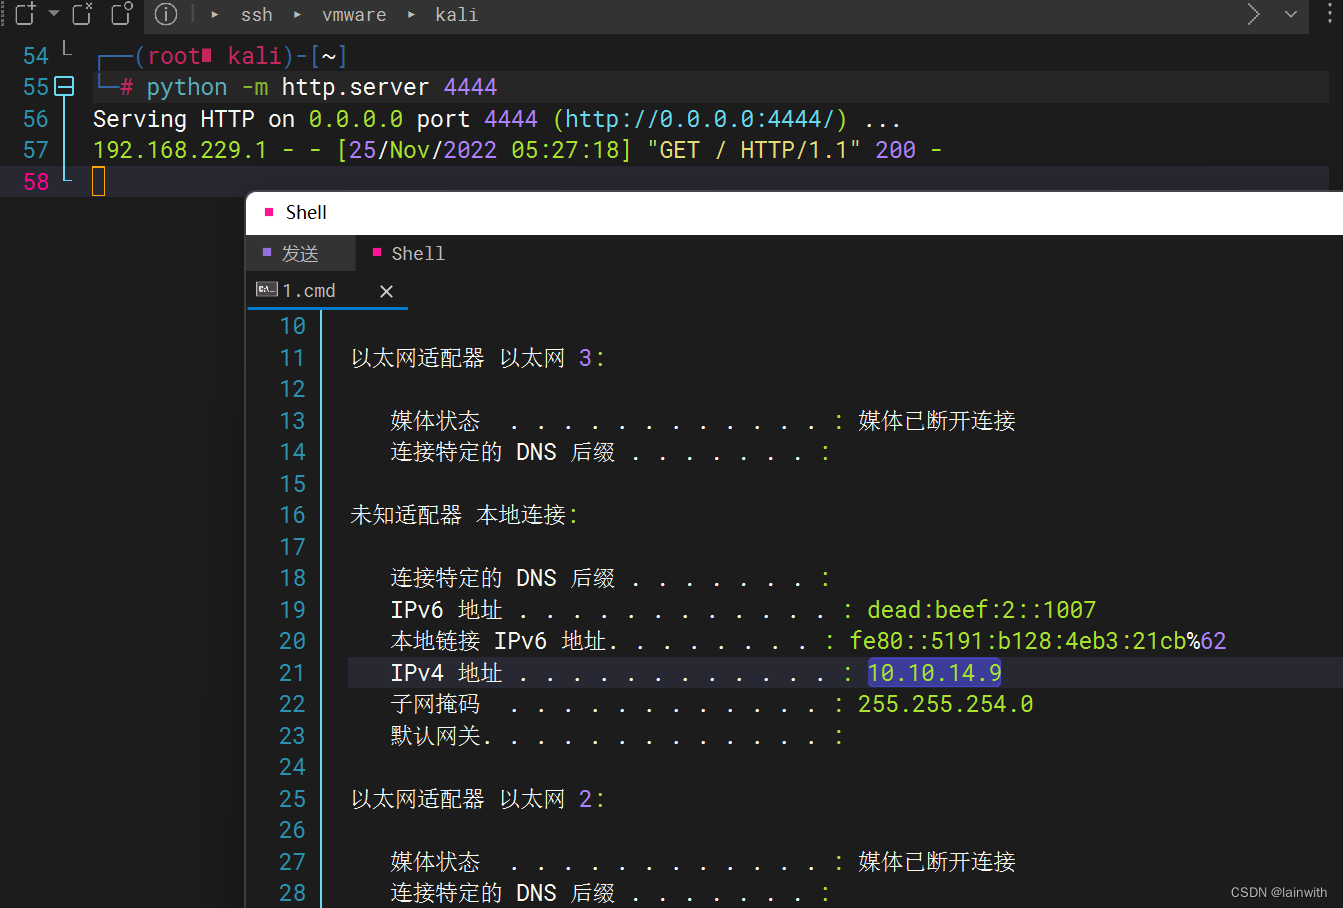Click the 子网掩码 label
This screenshot has height=908, width=1343.
[435, 704]
